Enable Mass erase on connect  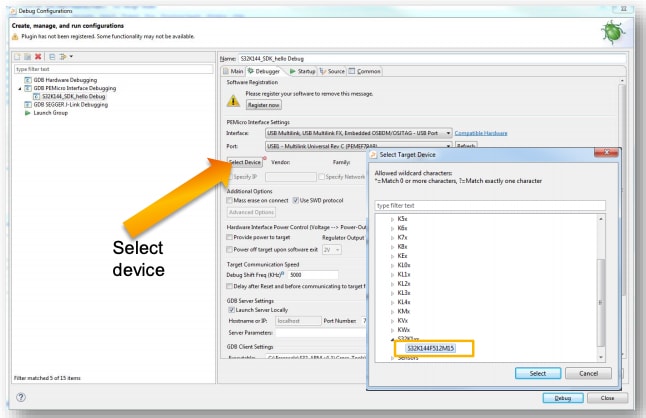(x=231, y=201)
